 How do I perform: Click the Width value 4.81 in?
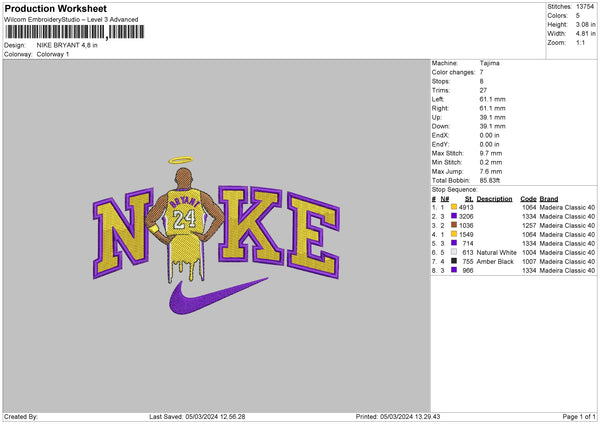585,34
